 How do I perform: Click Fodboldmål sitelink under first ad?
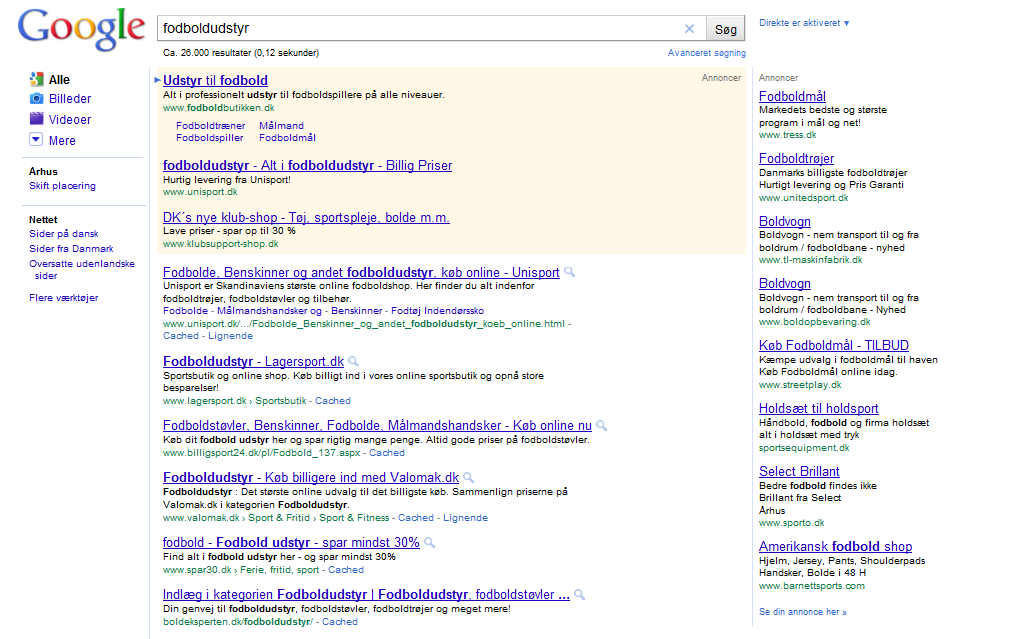point(287,138)
